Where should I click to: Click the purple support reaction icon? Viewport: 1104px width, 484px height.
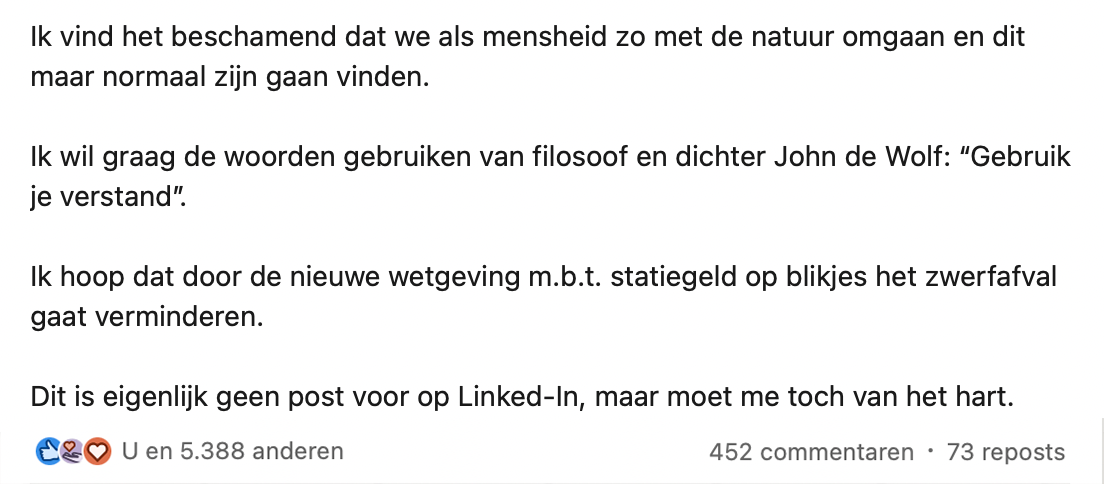[x=70, y=452]
